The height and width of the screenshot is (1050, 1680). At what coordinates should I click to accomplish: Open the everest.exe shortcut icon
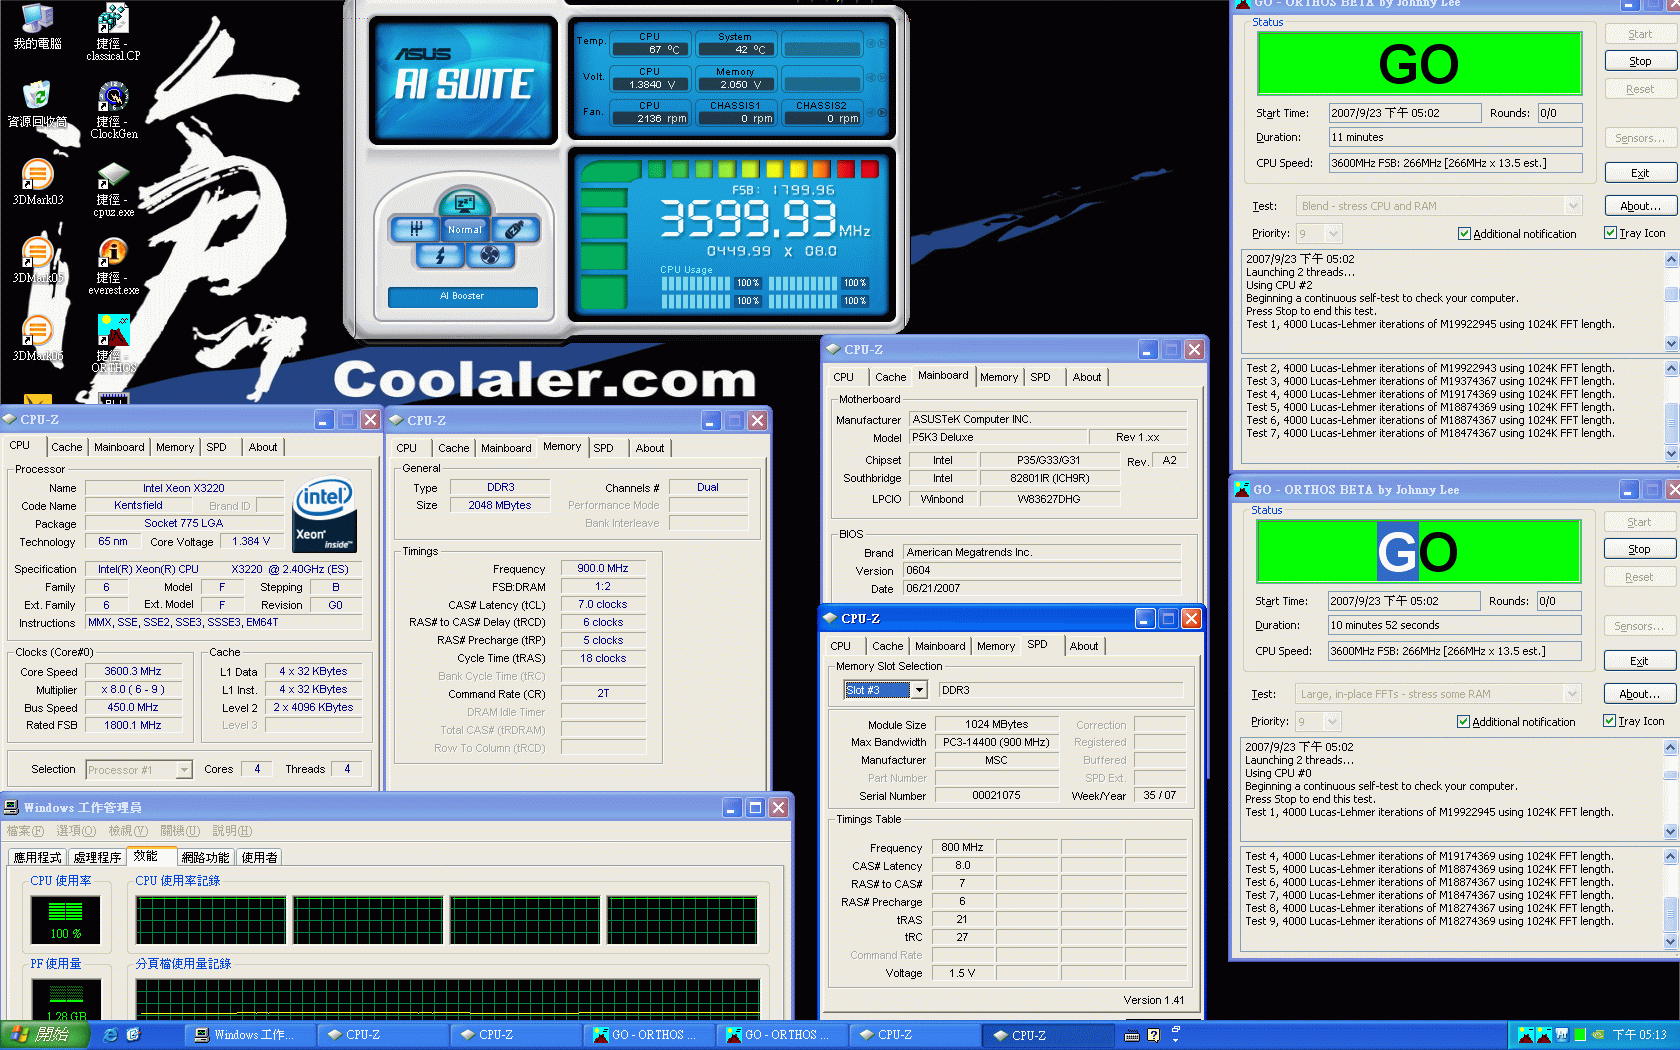click(x=113, y=267)
